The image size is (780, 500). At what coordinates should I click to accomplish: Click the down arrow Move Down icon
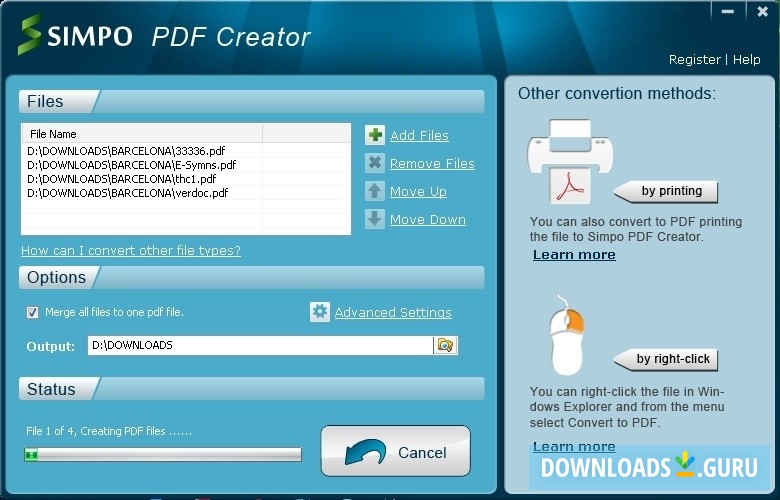click(x=375, y=219)
